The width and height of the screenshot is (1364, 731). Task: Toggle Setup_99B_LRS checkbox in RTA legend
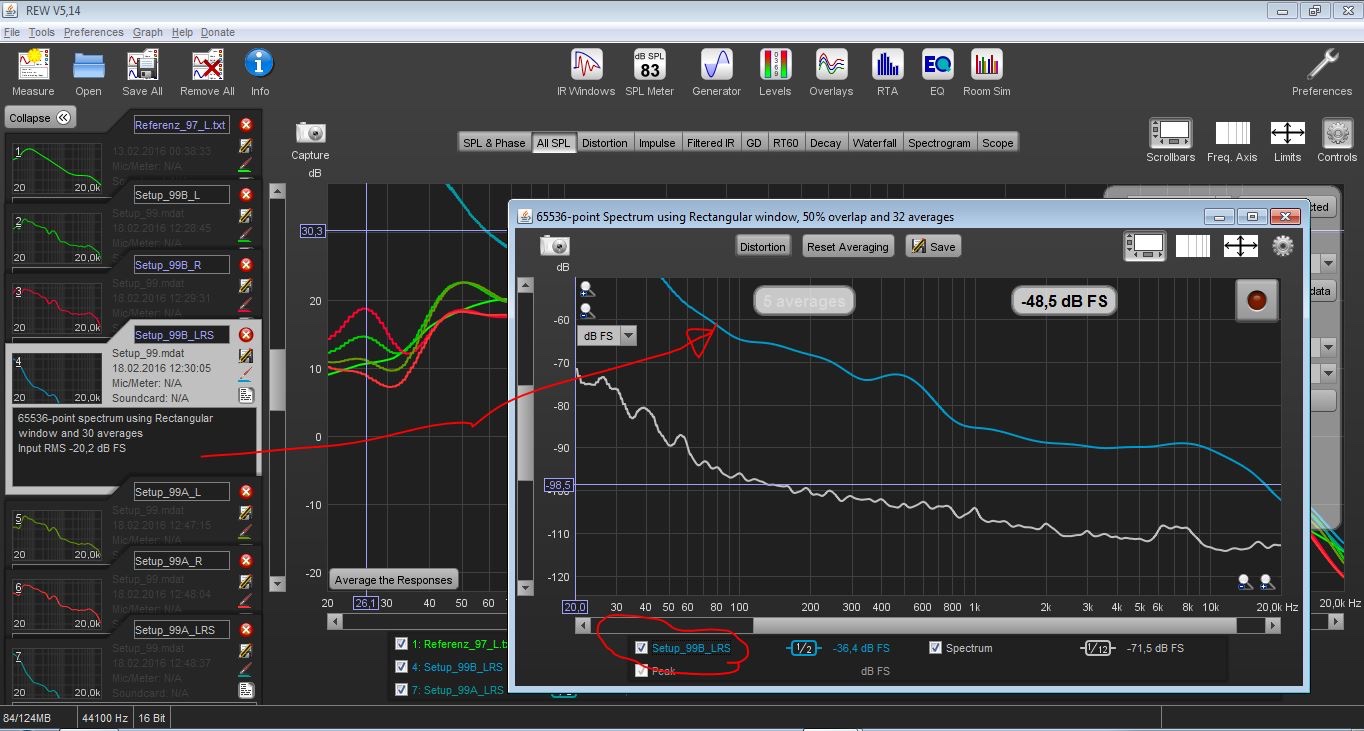(642, 648)
